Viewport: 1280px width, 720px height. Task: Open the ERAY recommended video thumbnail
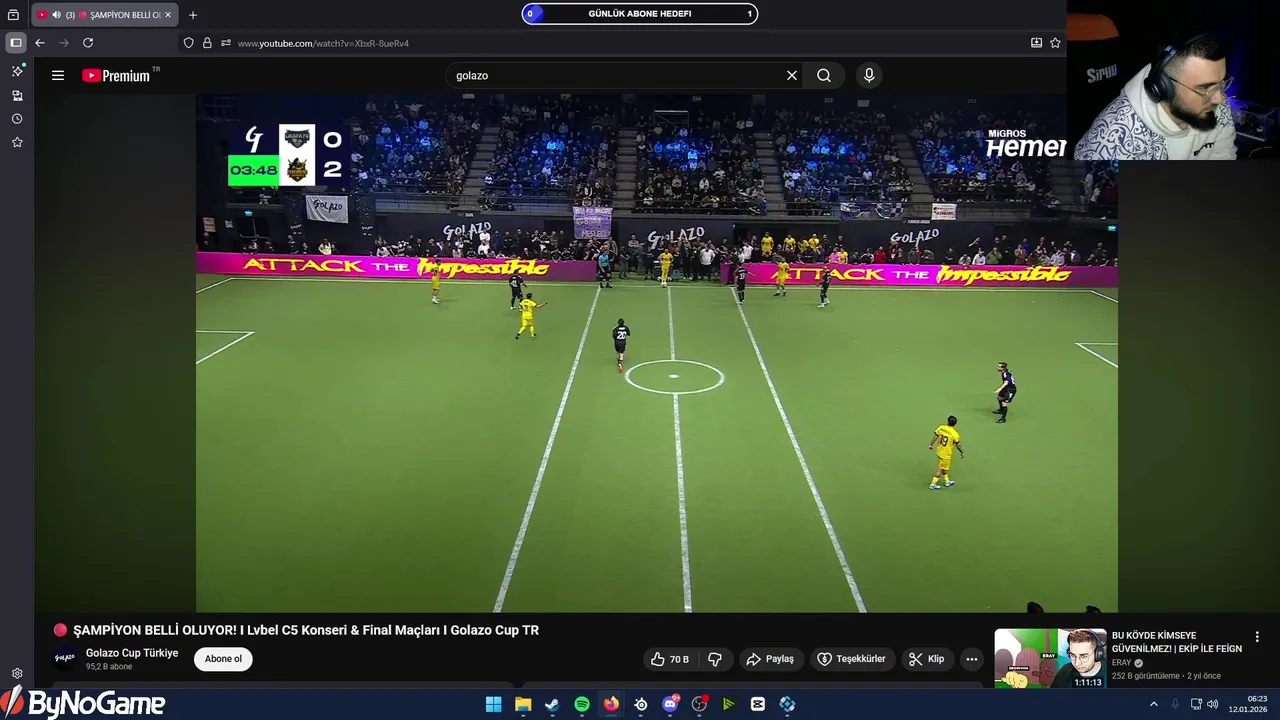[1050, 658]
